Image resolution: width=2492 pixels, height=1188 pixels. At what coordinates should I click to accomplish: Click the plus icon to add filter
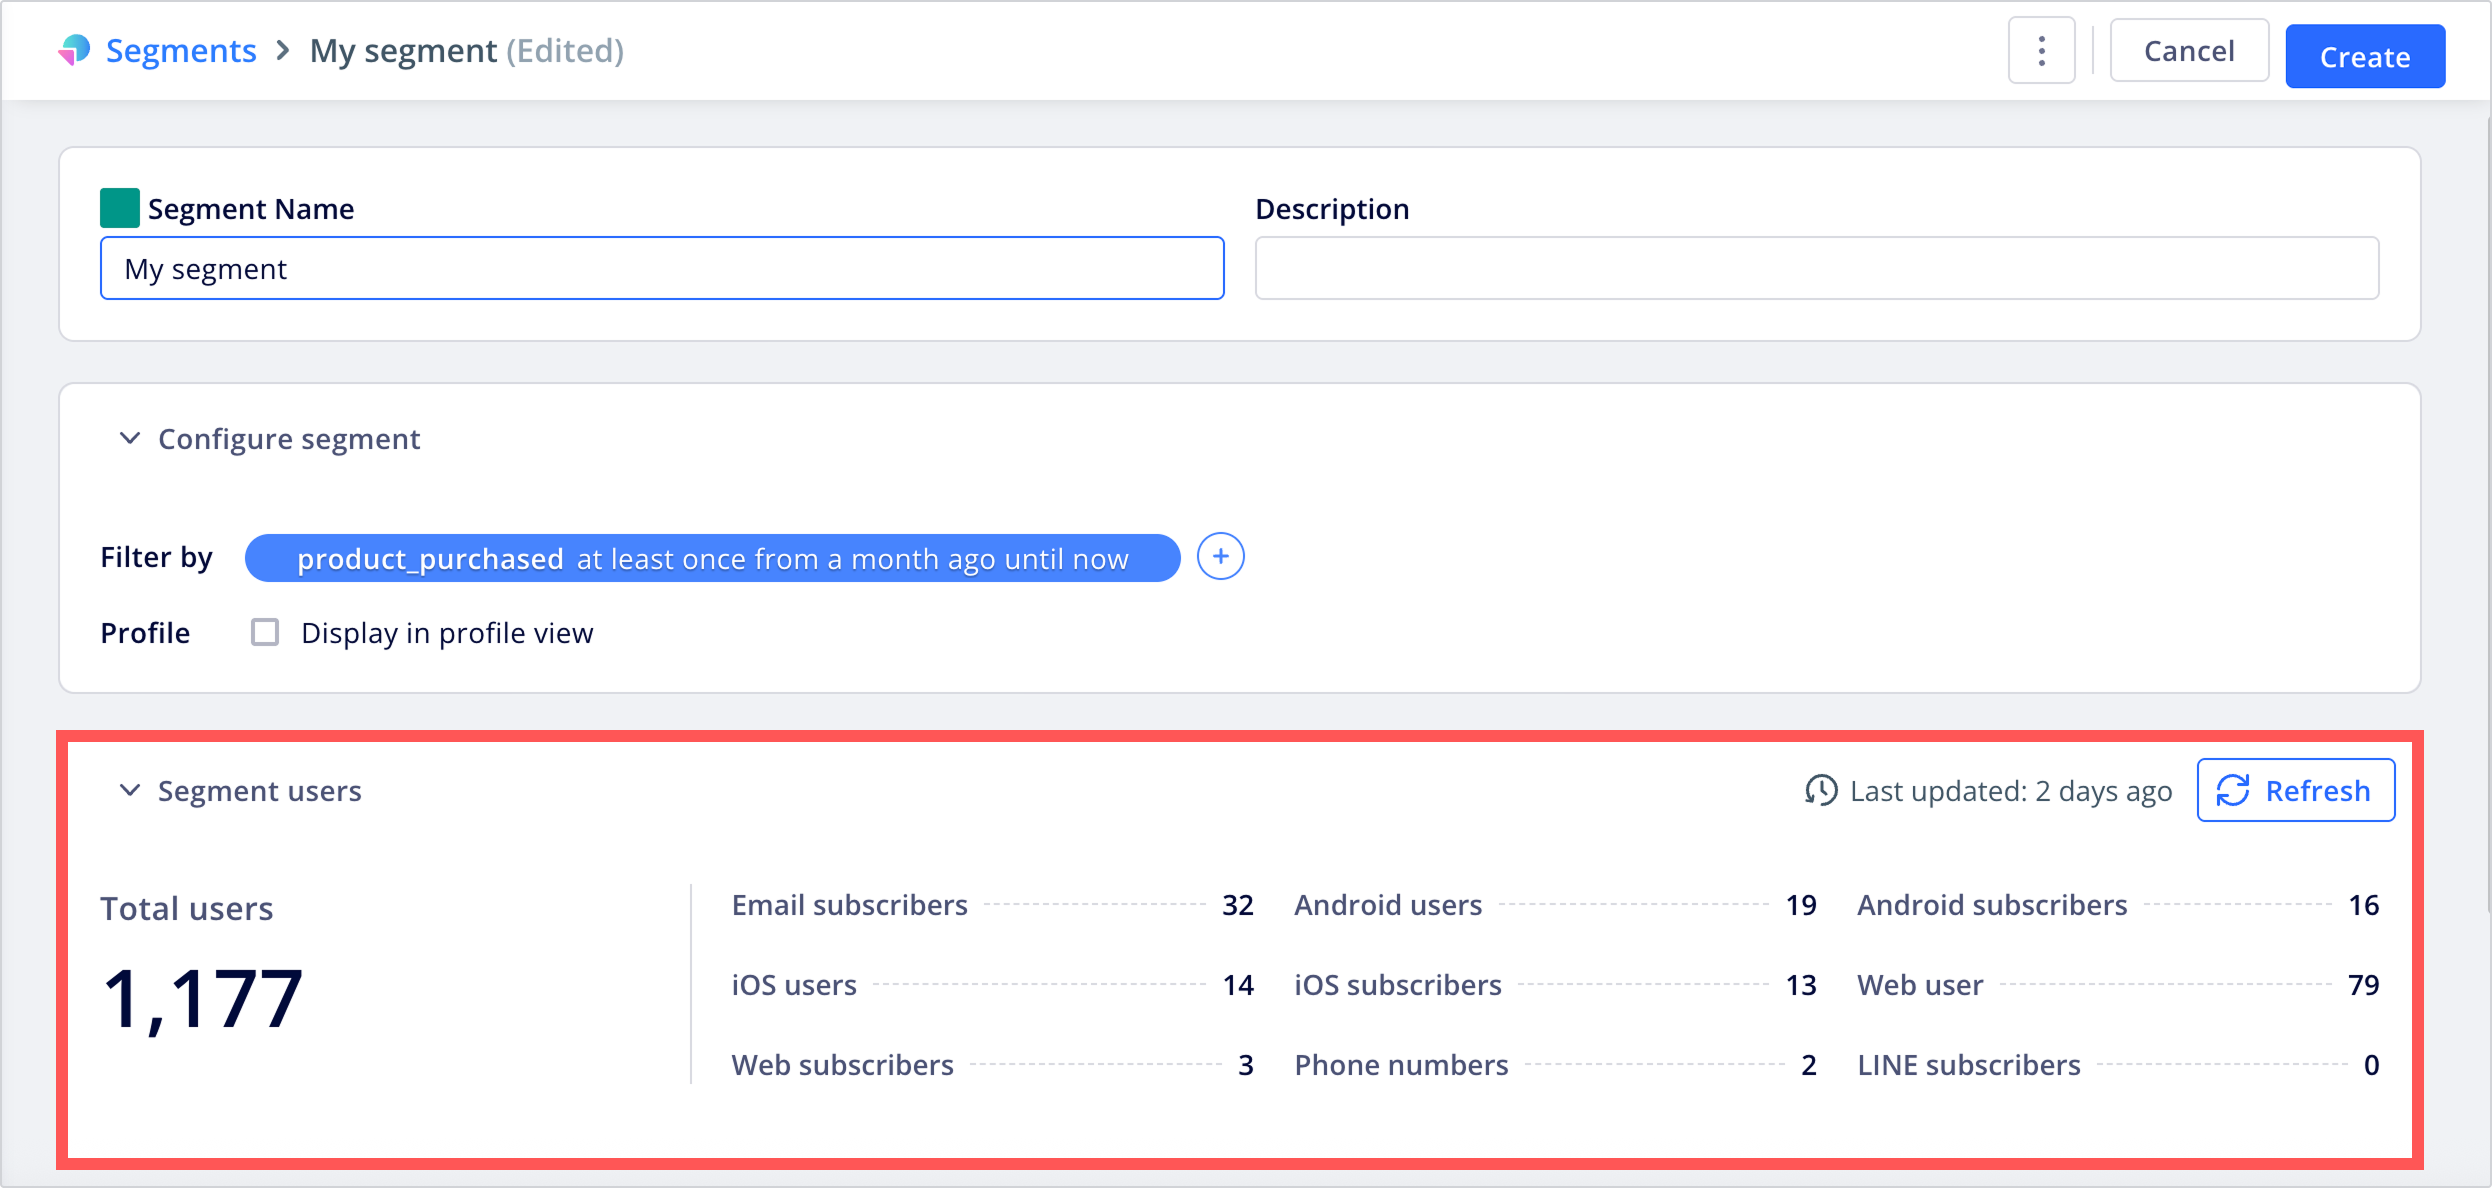pyautogui.click(x=1220, y=557)
